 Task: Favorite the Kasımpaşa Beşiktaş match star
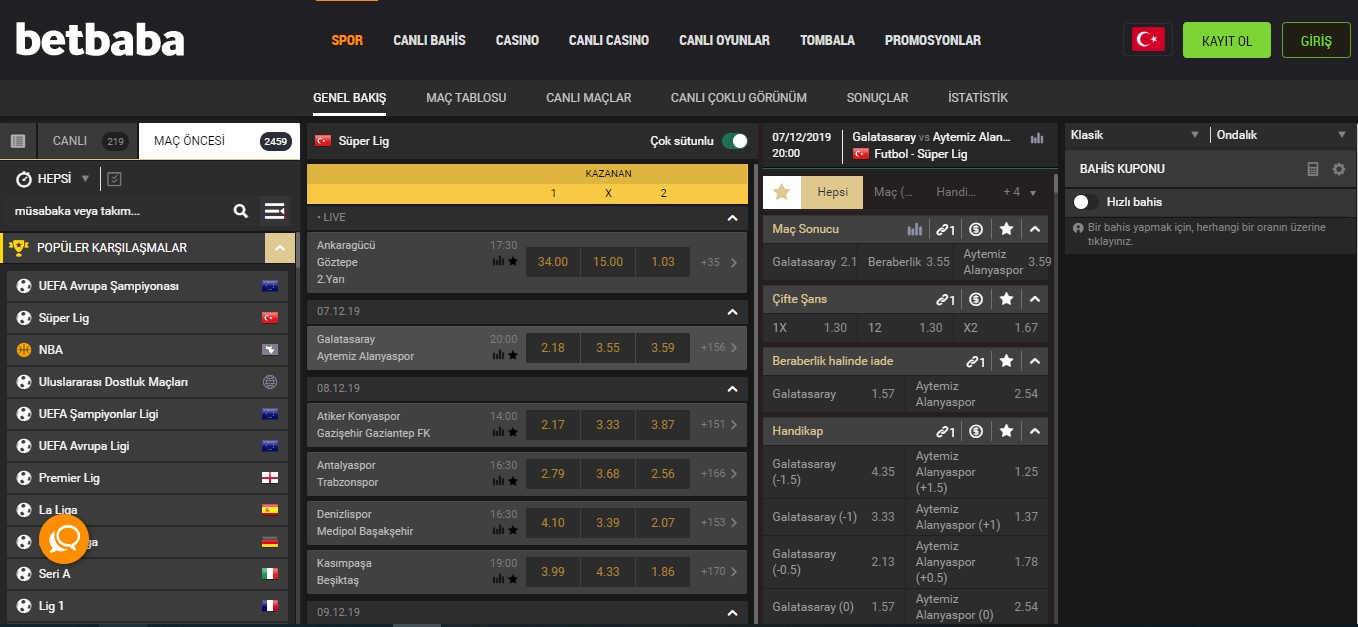[x=512, y=579]
